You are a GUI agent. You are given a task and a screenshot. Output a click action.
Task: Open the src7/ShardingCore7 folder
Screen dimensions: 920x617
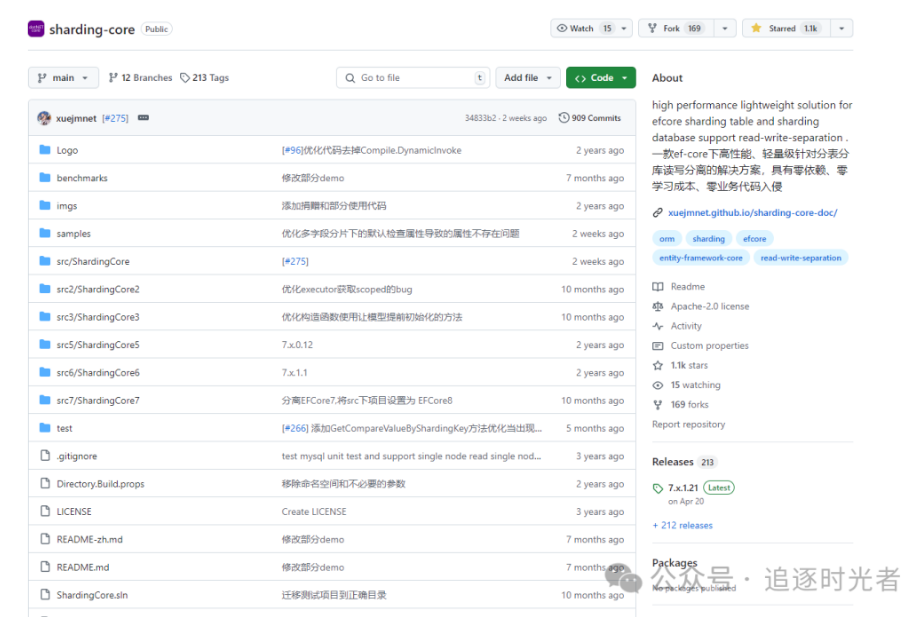pos(98,401)
